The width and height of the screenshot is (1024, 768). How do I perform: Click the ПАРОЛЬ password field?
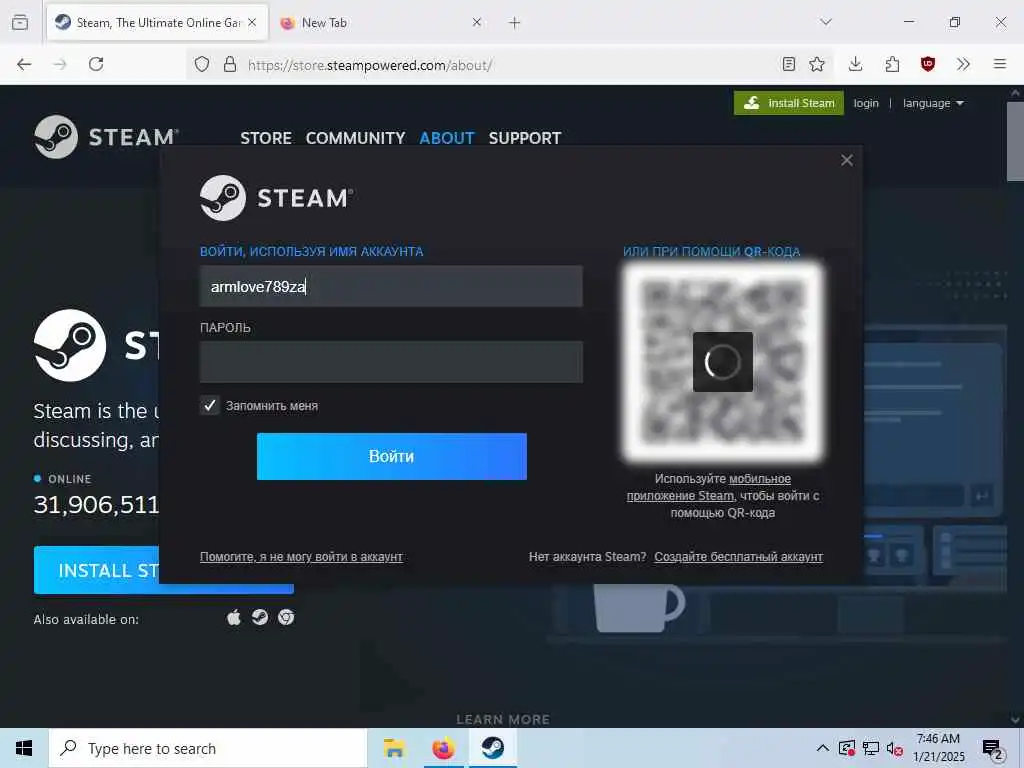coord(391,362)
